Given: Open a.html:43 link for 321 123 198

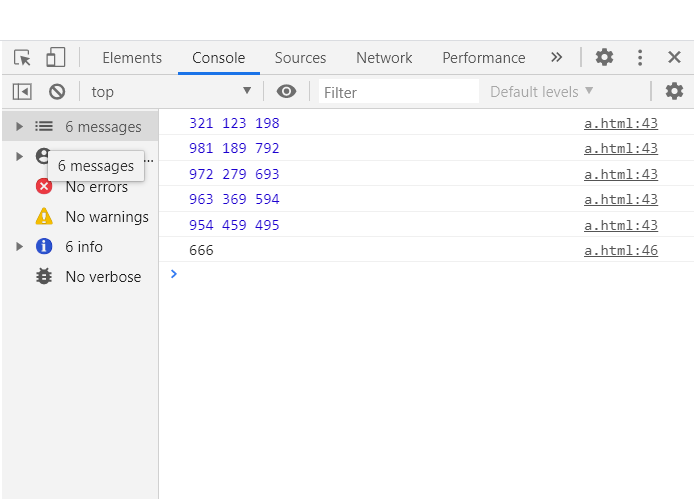Looking at the screenshot, I should coord(621,124).
